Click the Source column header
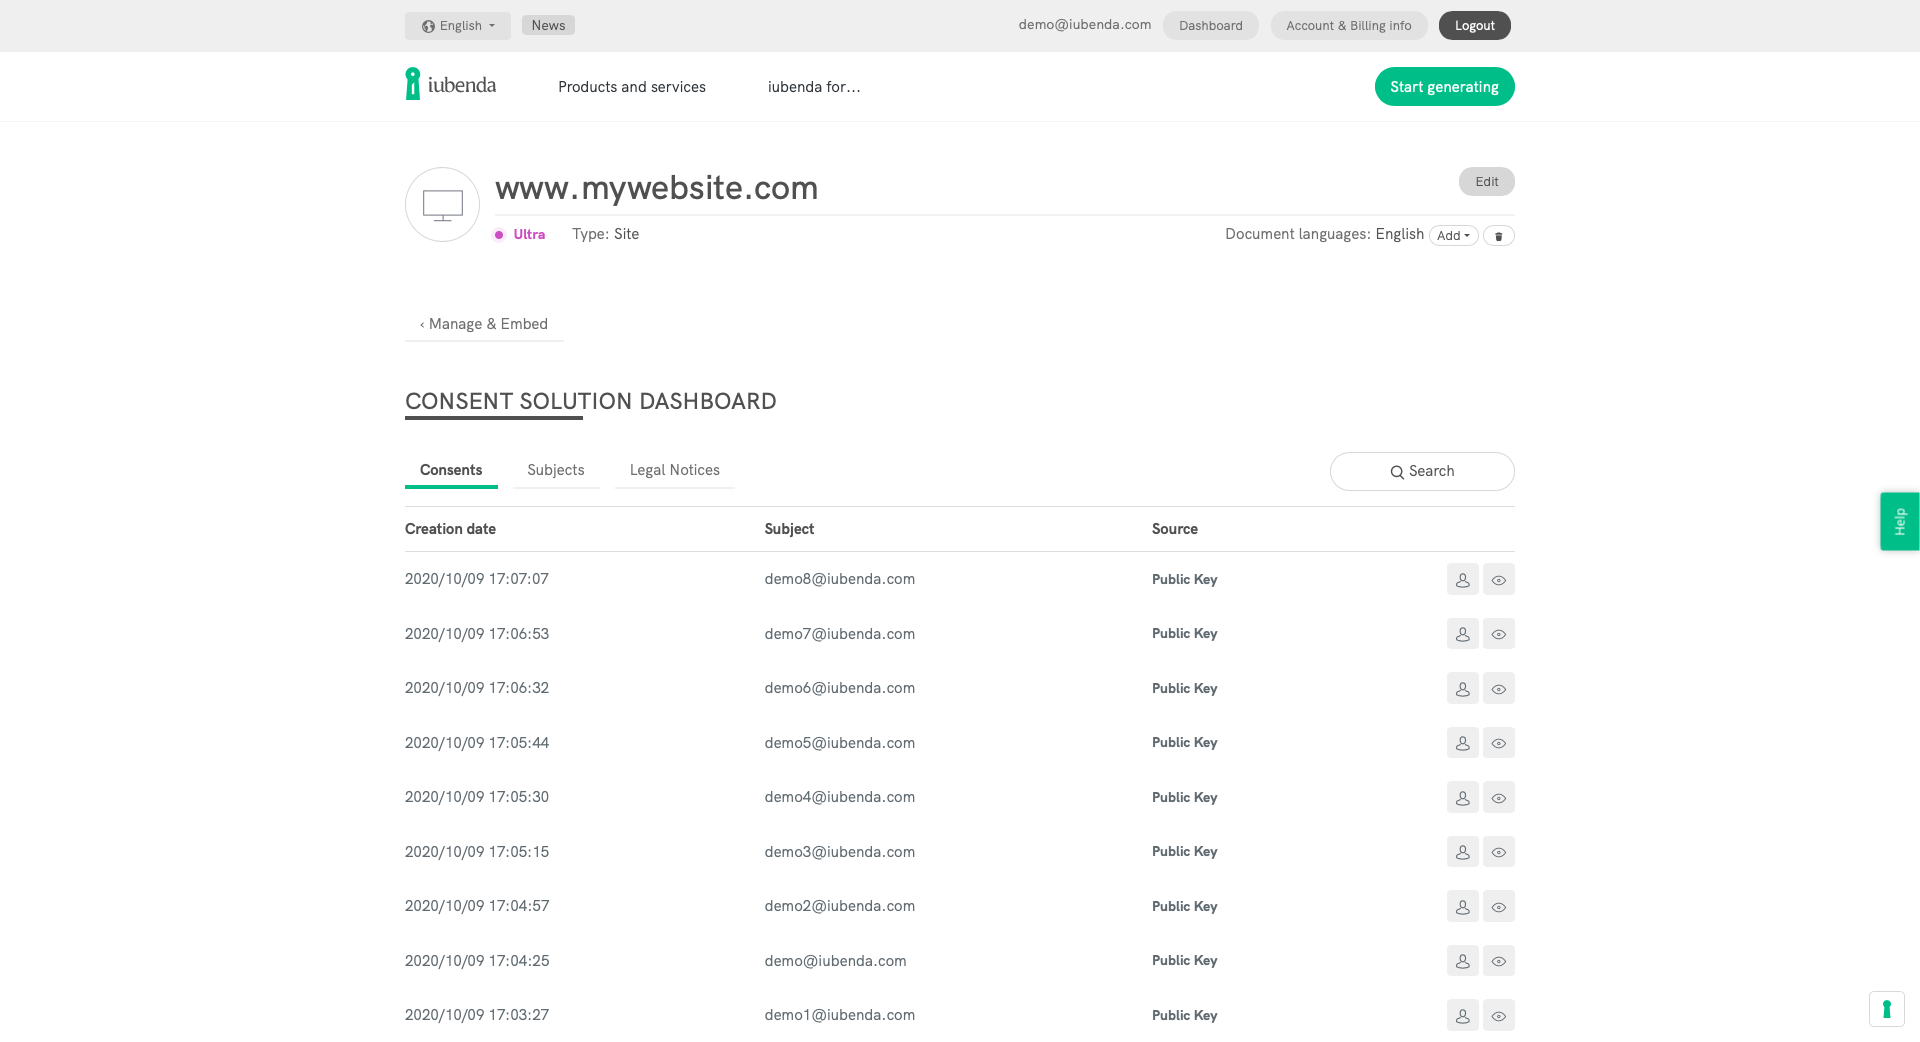Viewport: 1920px width, 1042px height. (1174, 529)
